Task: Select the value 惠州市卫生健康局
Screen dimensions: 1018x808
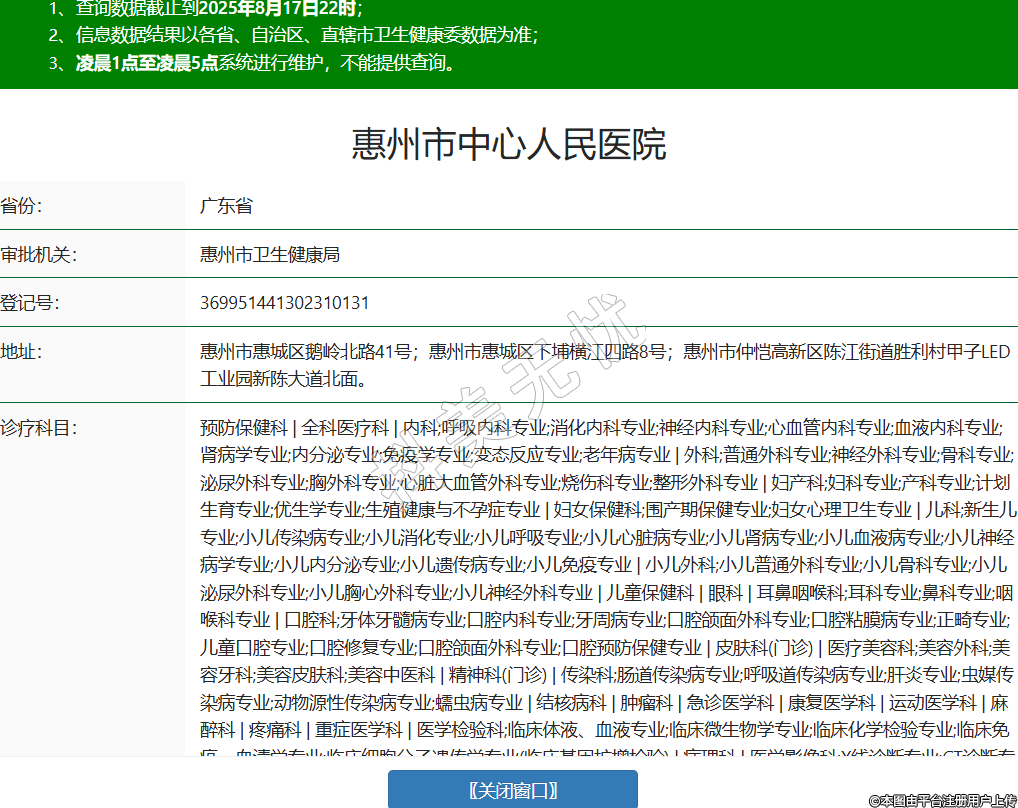Action: pos(270,254)
